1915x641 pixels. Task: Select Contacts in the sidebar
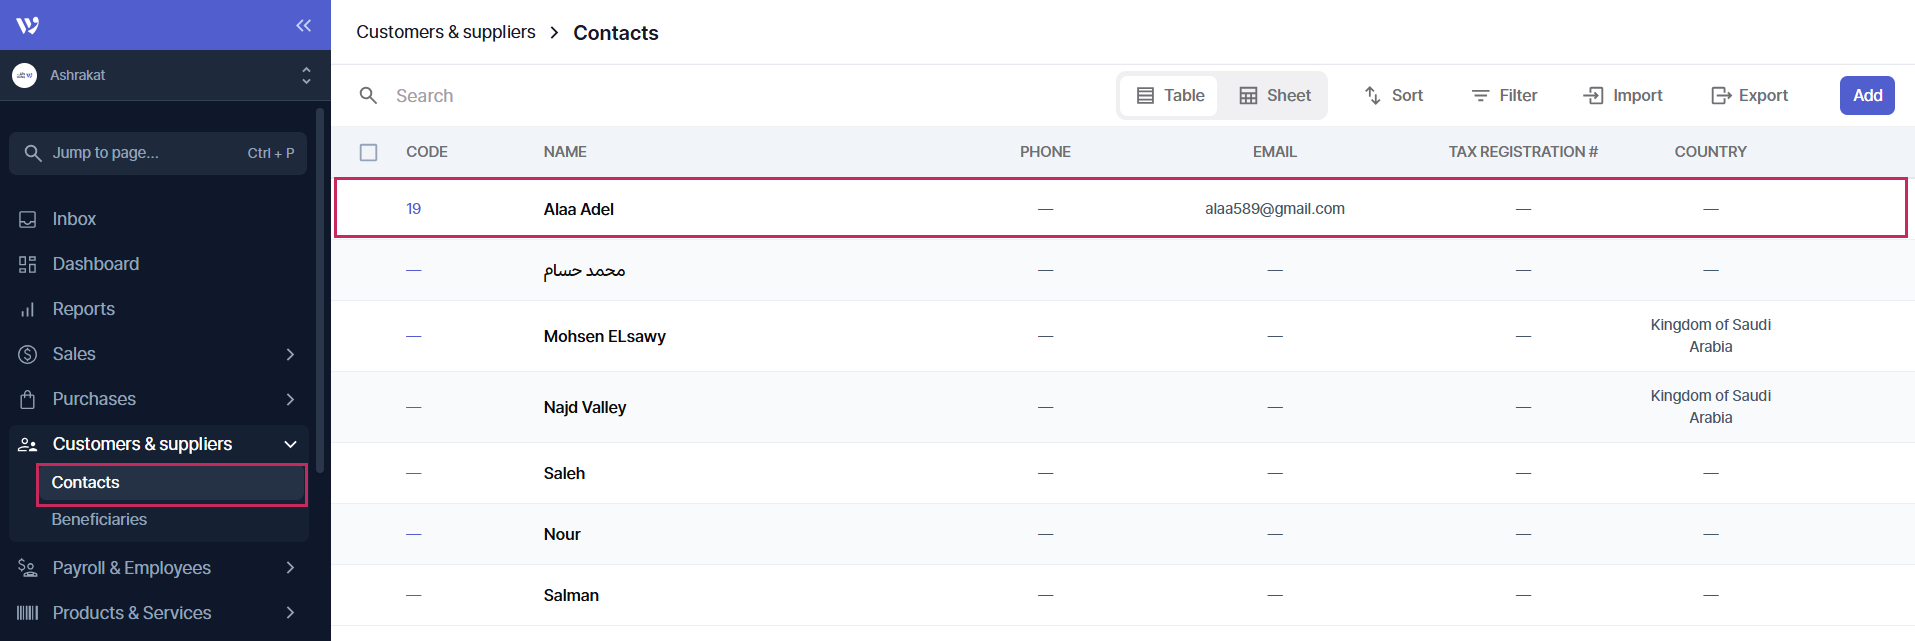pyautogui.click(x=86, y=482)
